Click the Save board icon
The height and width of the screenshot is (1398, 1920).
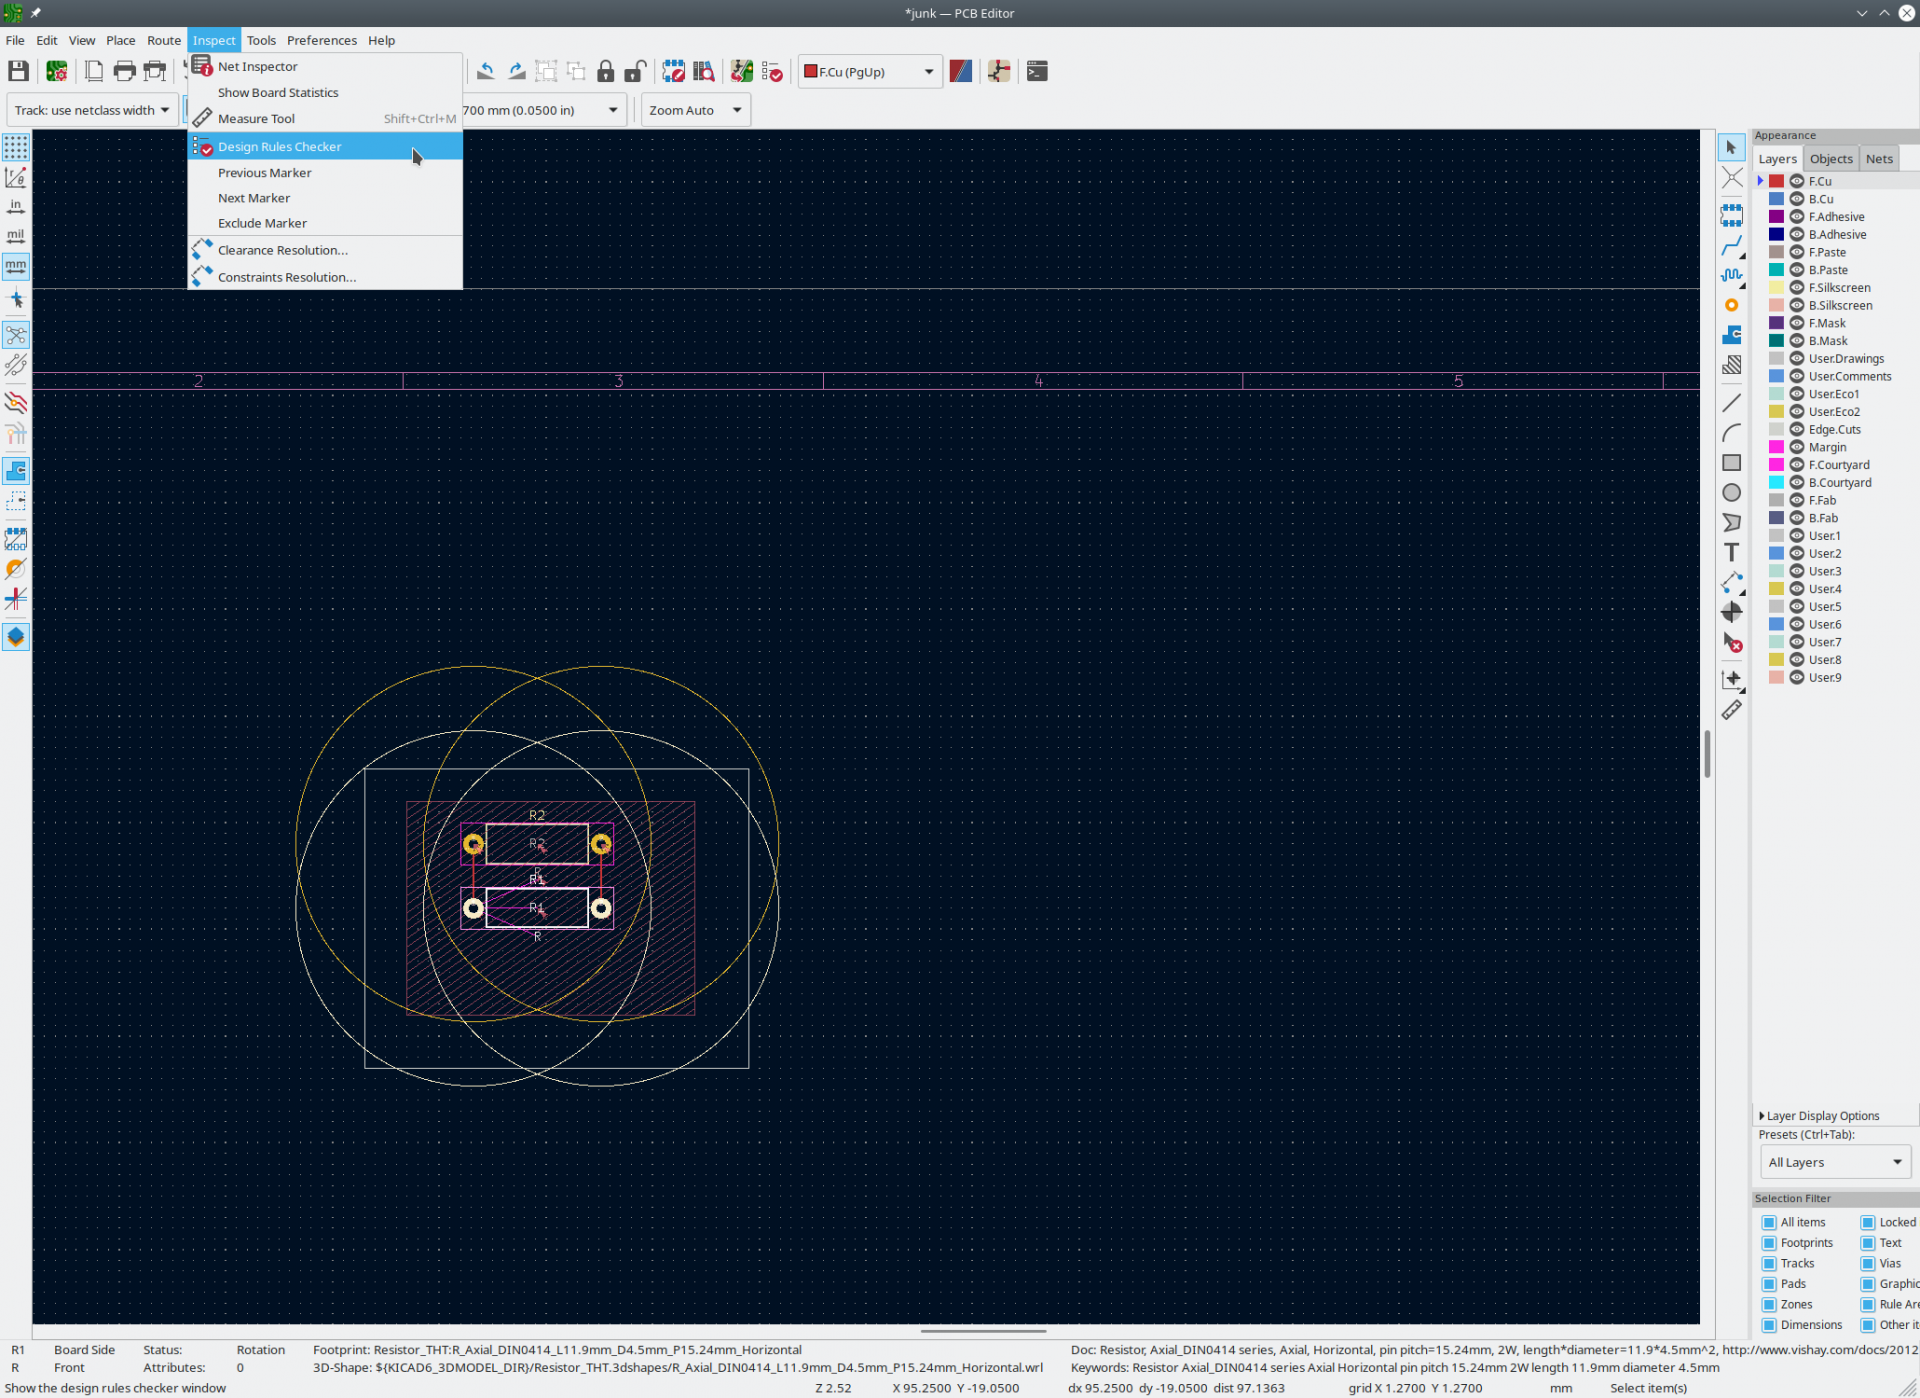[x=18, y=71]
